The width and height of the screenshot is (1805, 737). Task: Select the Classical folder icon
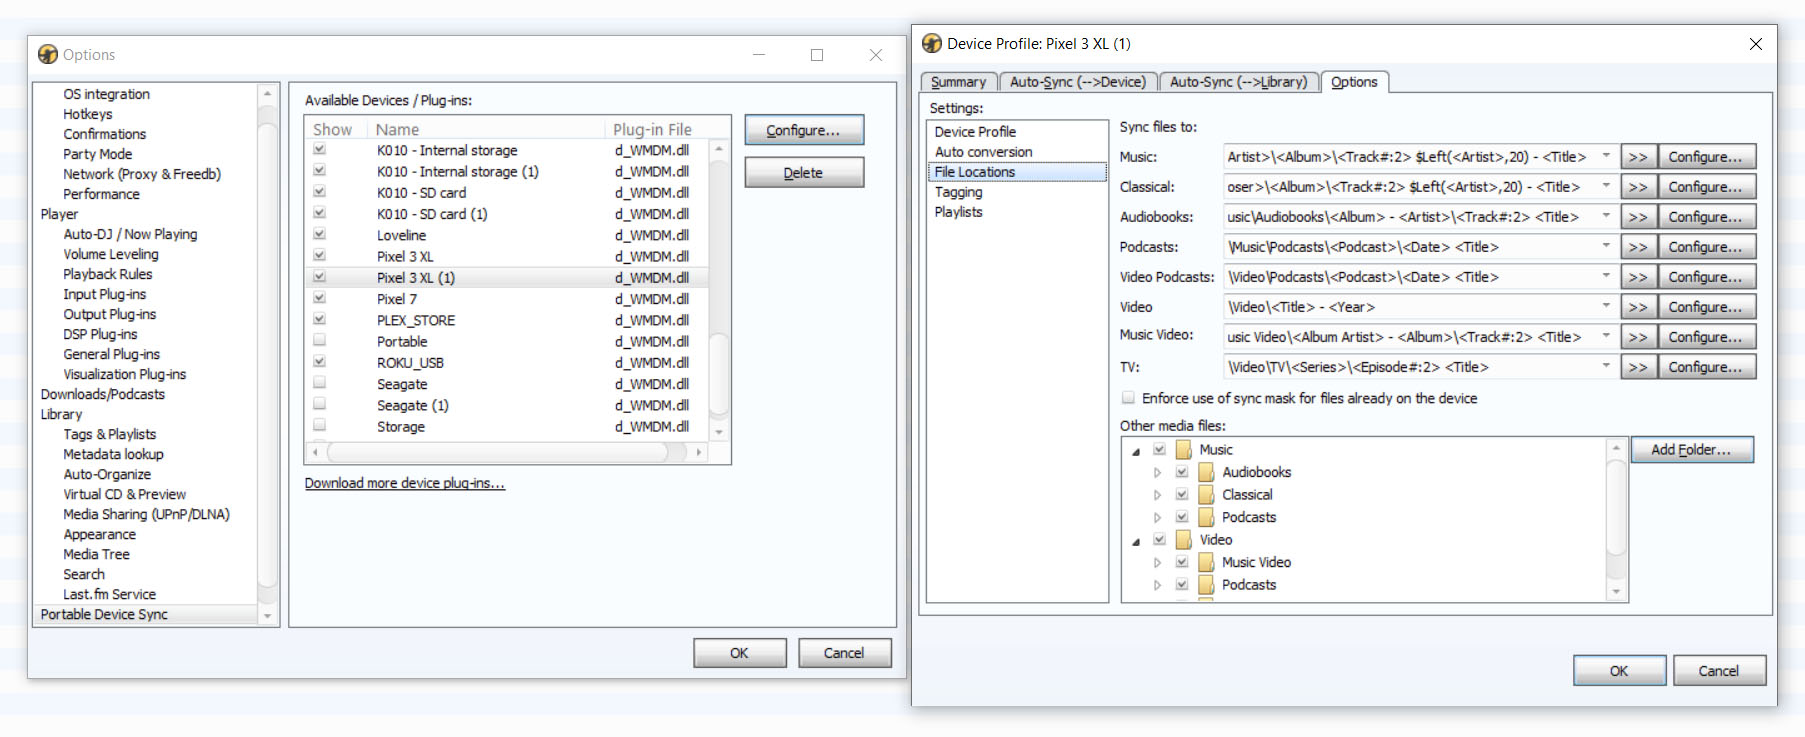[1207, 495]
